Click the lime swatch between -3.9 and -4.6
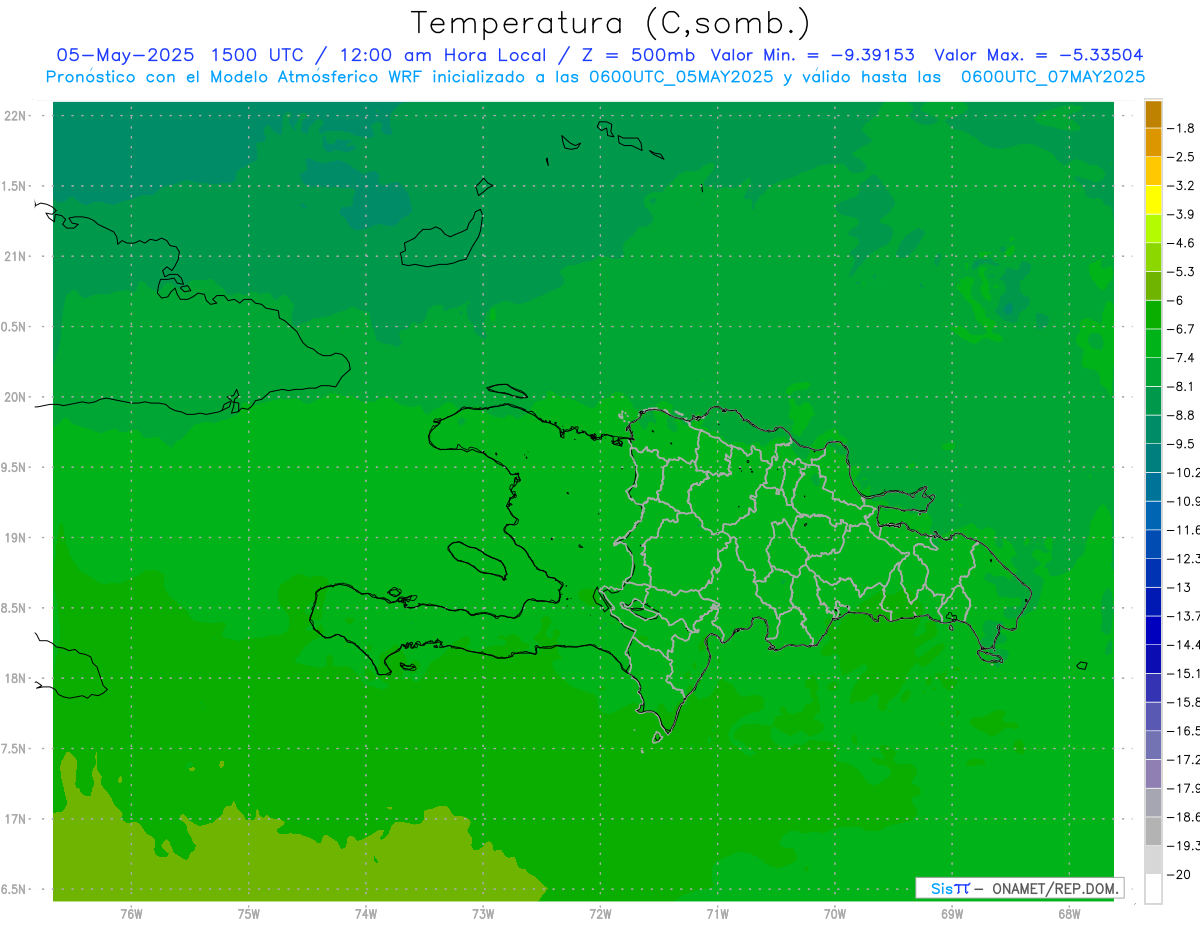The width and height of the screenshot is (1200, 927). click(x=1153, y=228)
